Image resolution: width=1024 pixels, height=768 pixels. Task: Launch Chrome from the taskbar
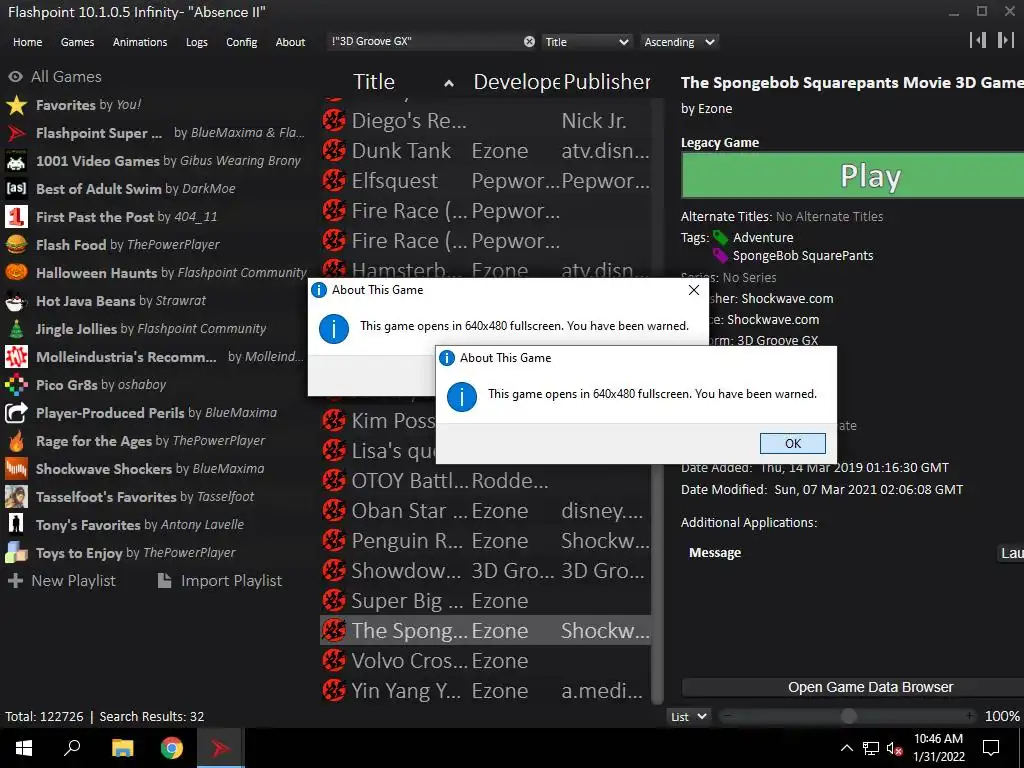172,748
